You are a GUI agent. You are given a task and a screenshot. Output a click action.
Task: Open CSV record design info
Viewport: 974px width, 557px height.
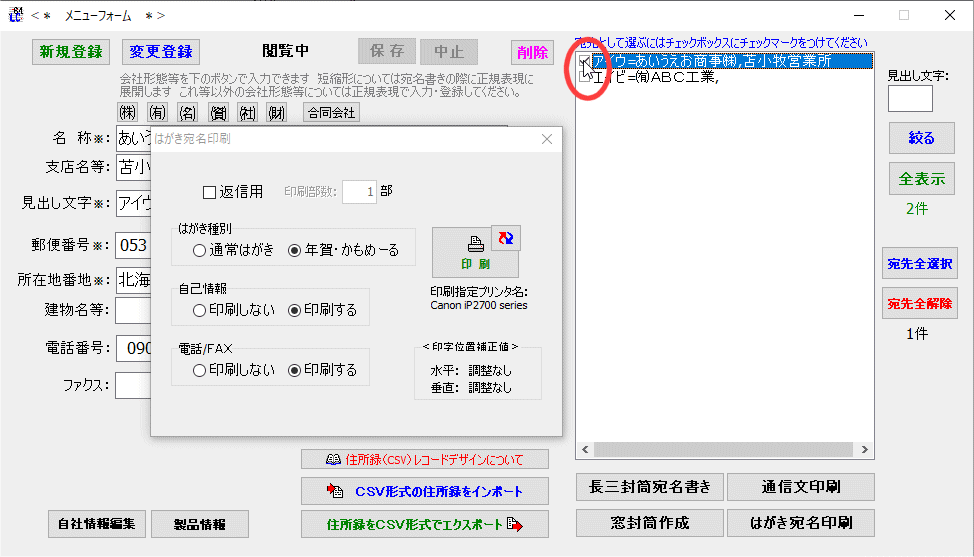coord(425,459)
